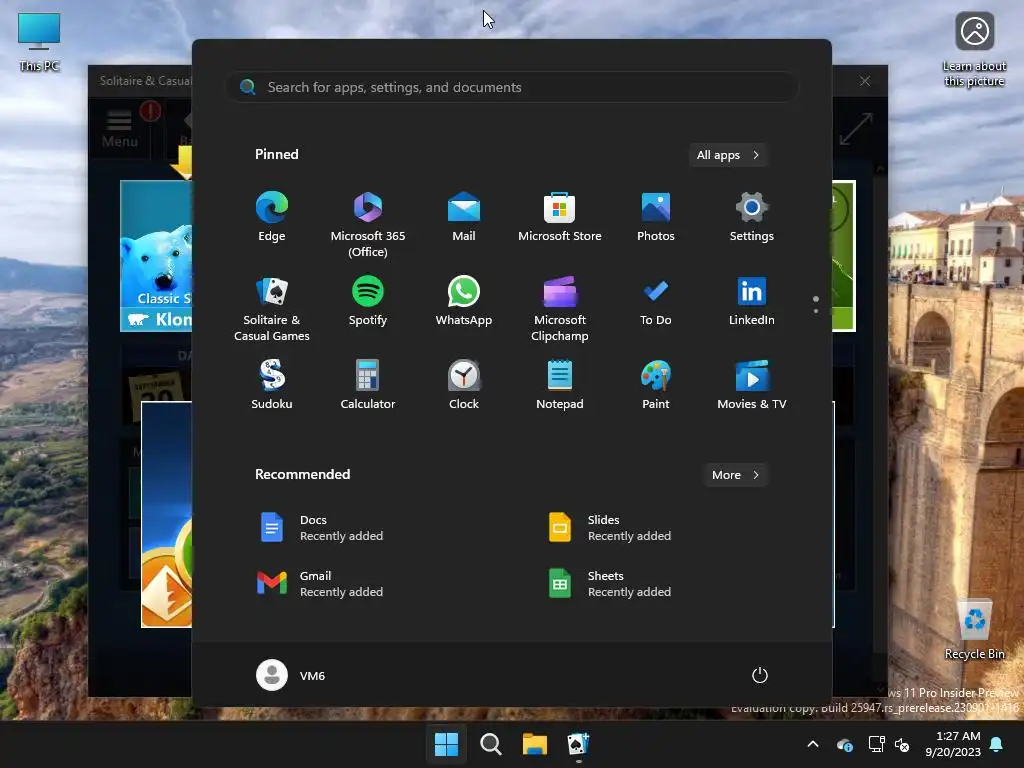The image size is (1024, 768).
Task: Open clock and date 1:27 AM
Action: [x=953, y=744]
